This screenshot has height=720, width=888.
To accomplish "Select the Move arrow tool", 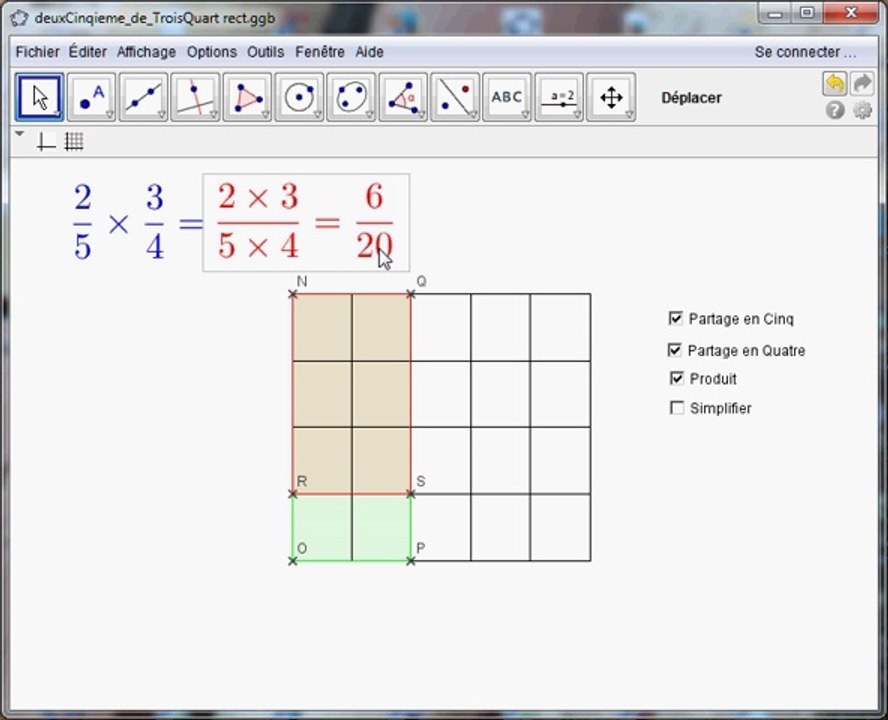I will (39, 97).
